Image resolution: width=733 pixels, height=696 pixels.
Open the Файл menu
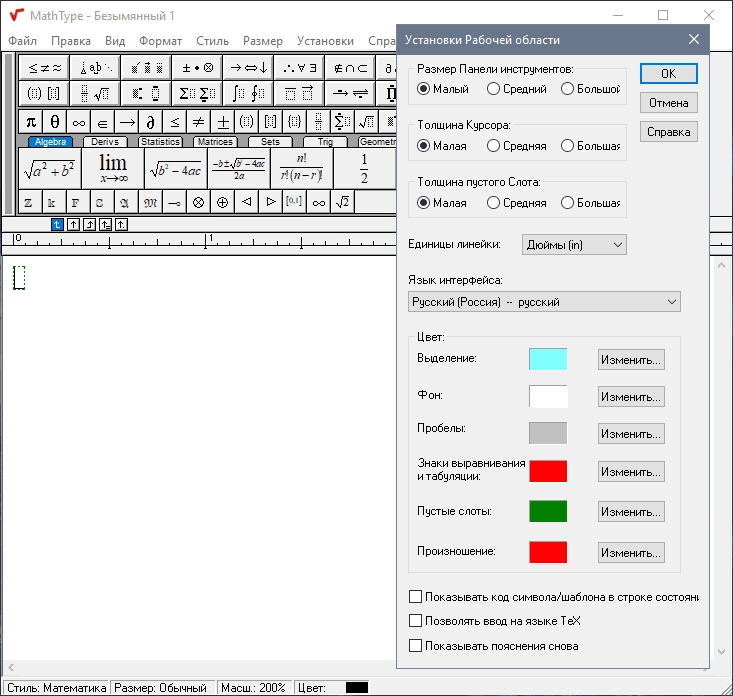22,41
